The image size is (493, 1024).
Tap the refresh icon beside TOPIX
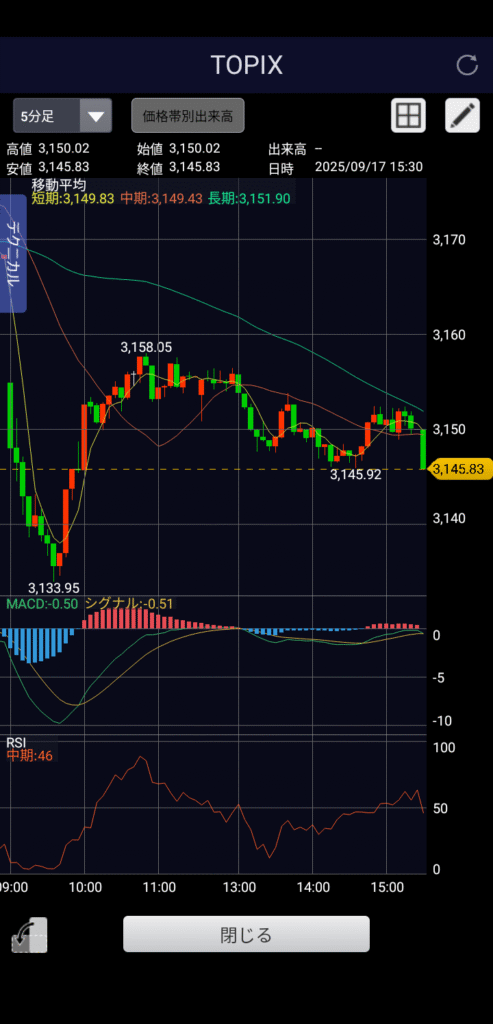(467, 65)
